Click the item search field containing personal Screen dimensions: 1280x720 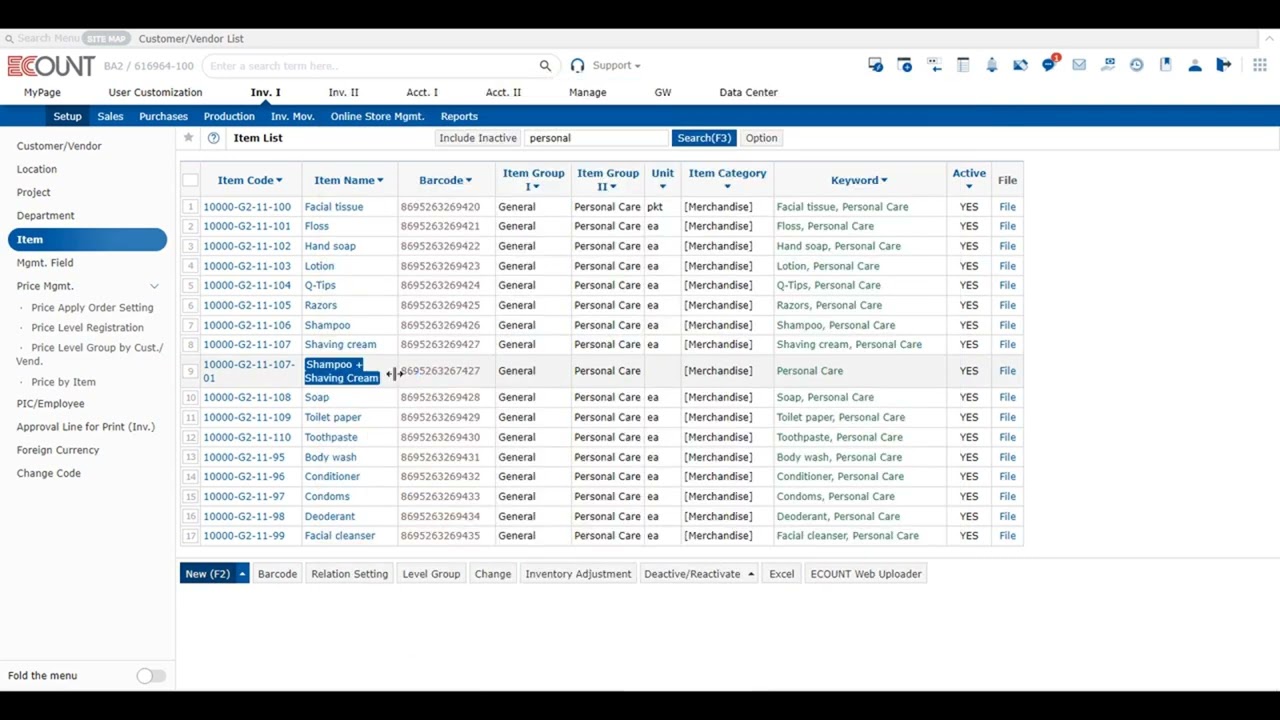click(597, 138)
